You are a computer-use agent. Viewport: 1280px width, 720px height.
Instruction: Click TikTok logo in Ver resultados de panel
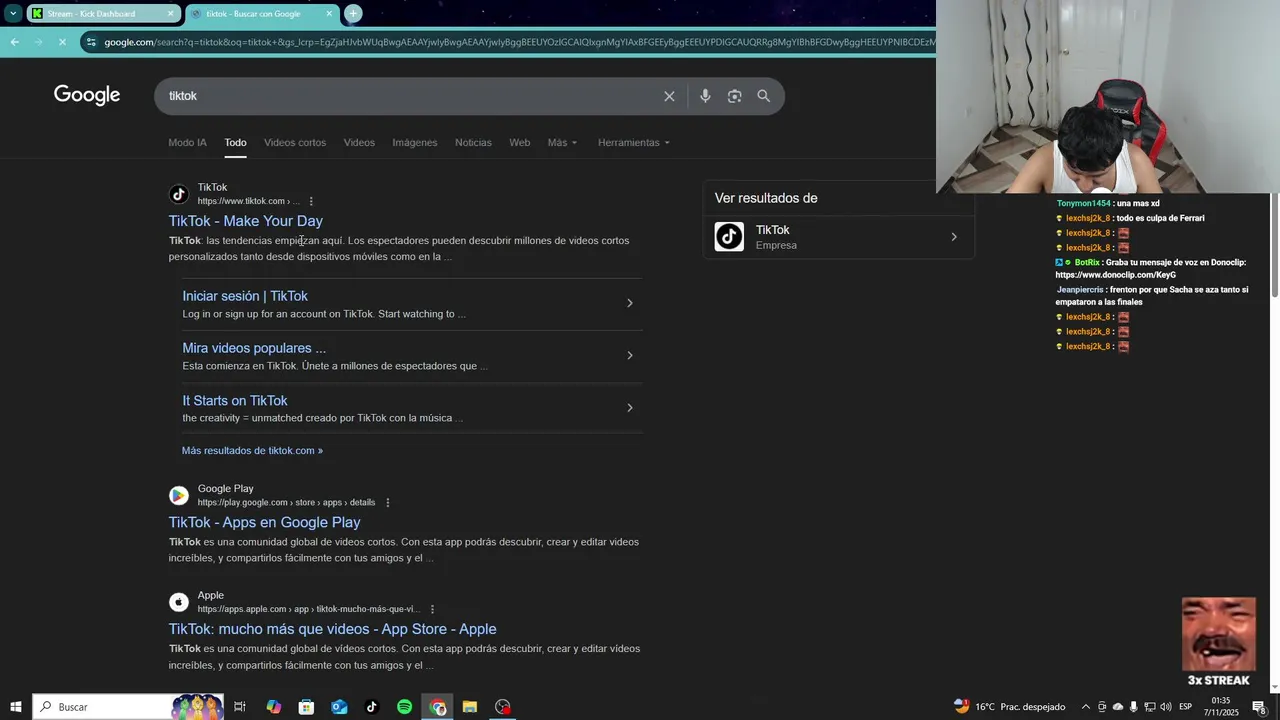tap(729, 237)
